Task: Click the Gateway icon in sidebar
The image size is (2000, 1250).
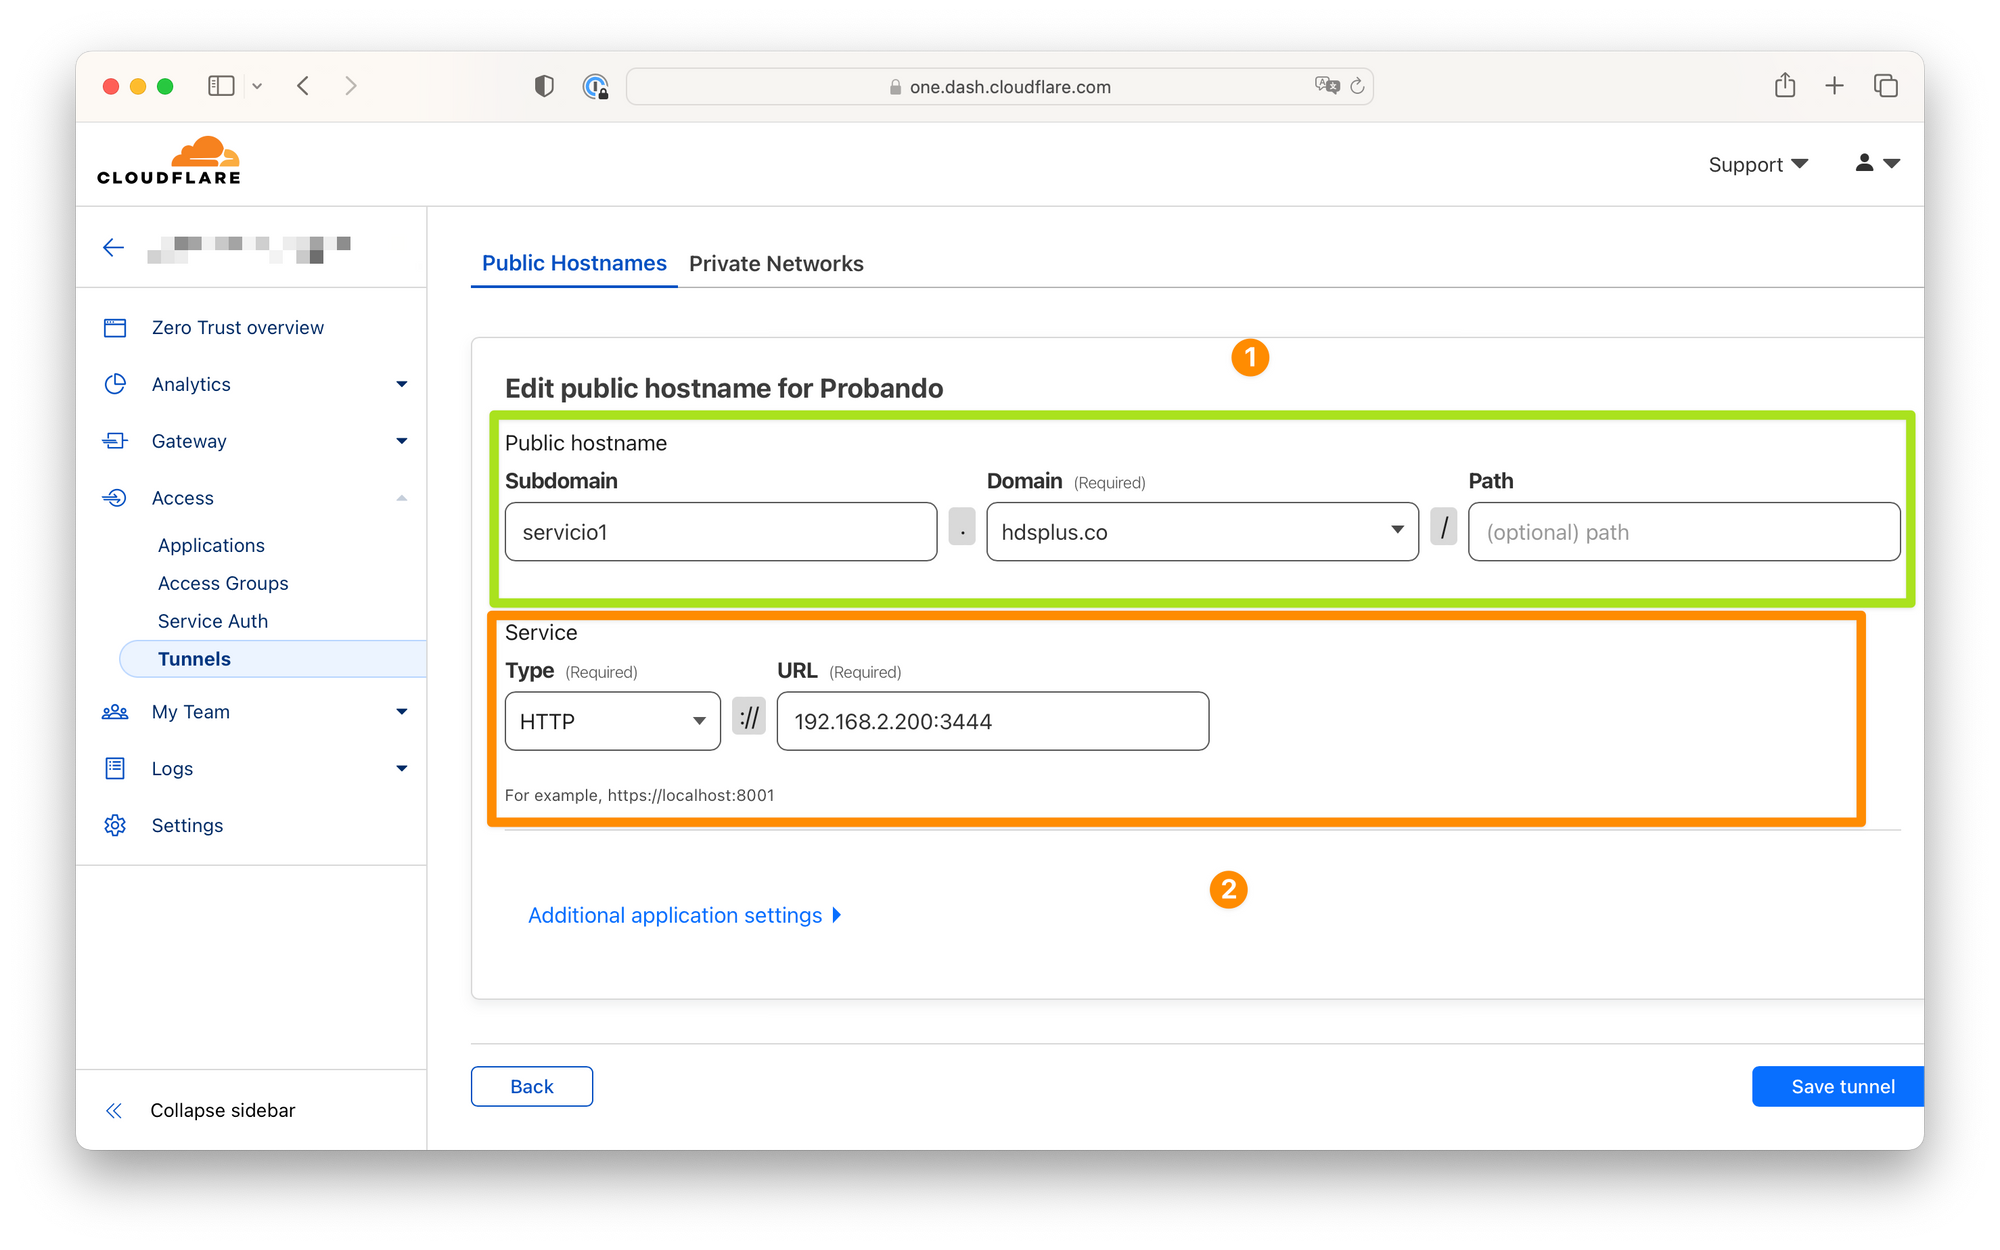Action: [x=115, y=441]
